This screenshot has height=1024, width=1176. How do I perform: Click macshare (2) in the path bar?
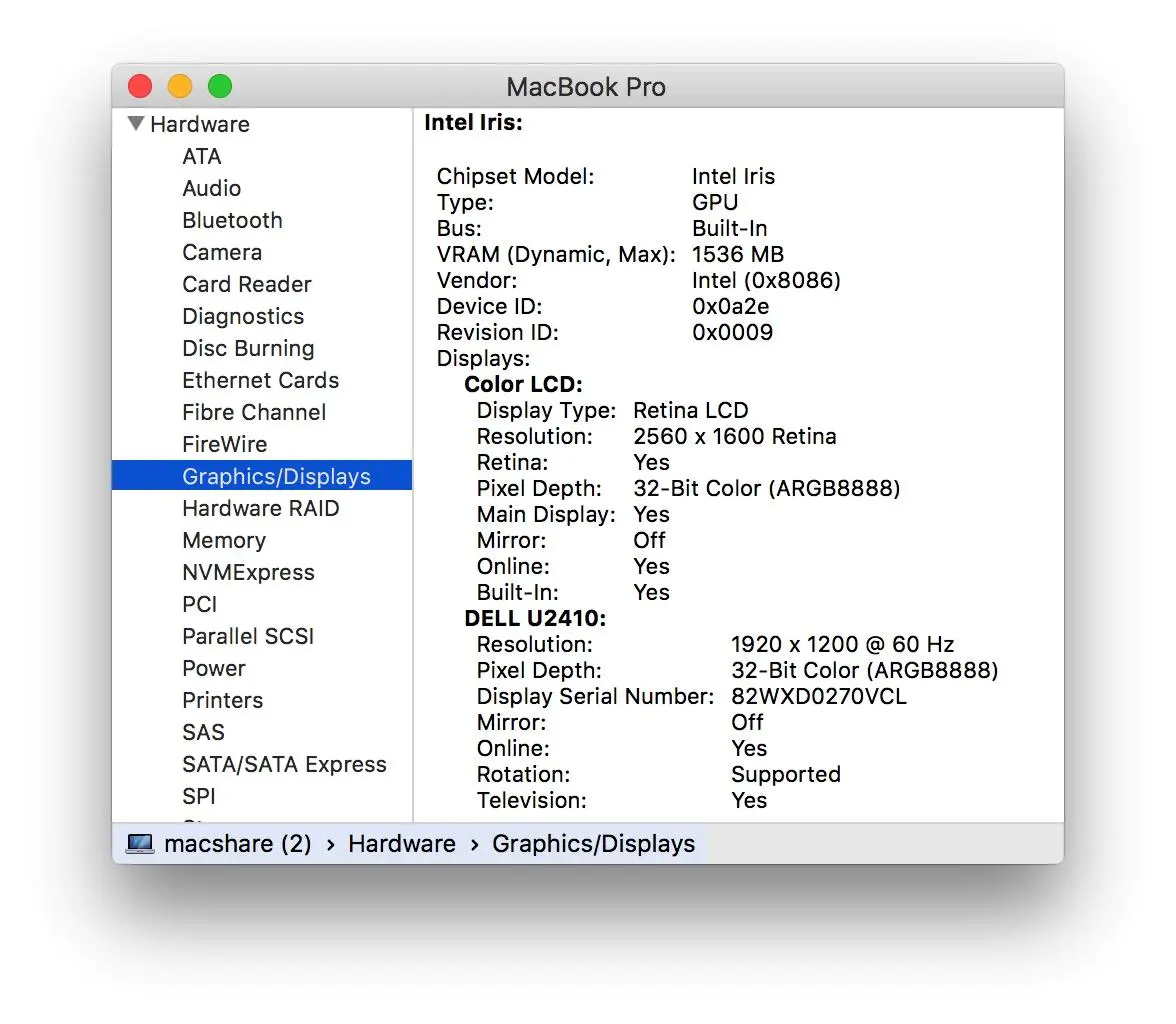tap(238, 844)
